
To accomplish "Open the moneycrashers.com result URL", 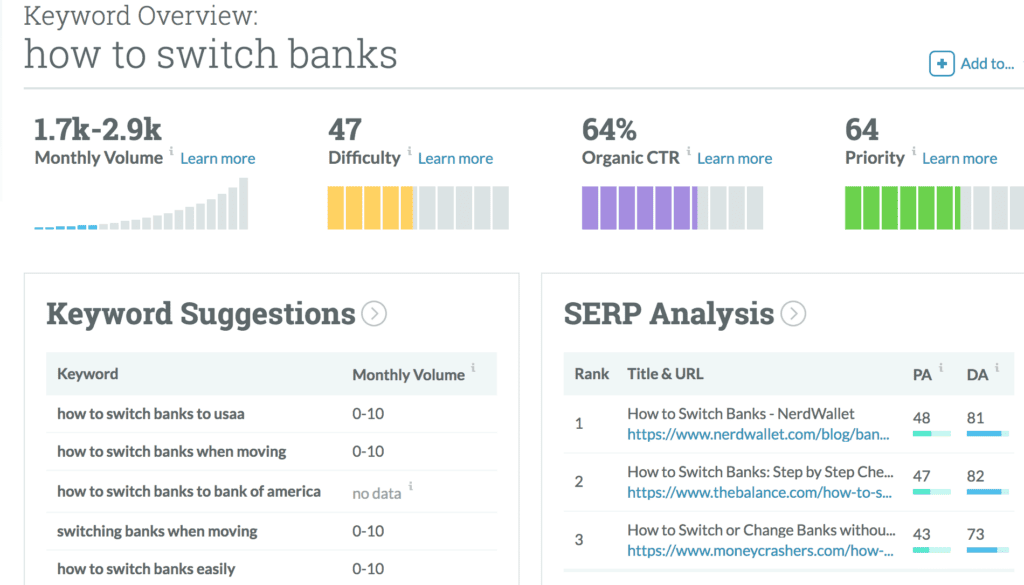I will (x=760, y=551).
